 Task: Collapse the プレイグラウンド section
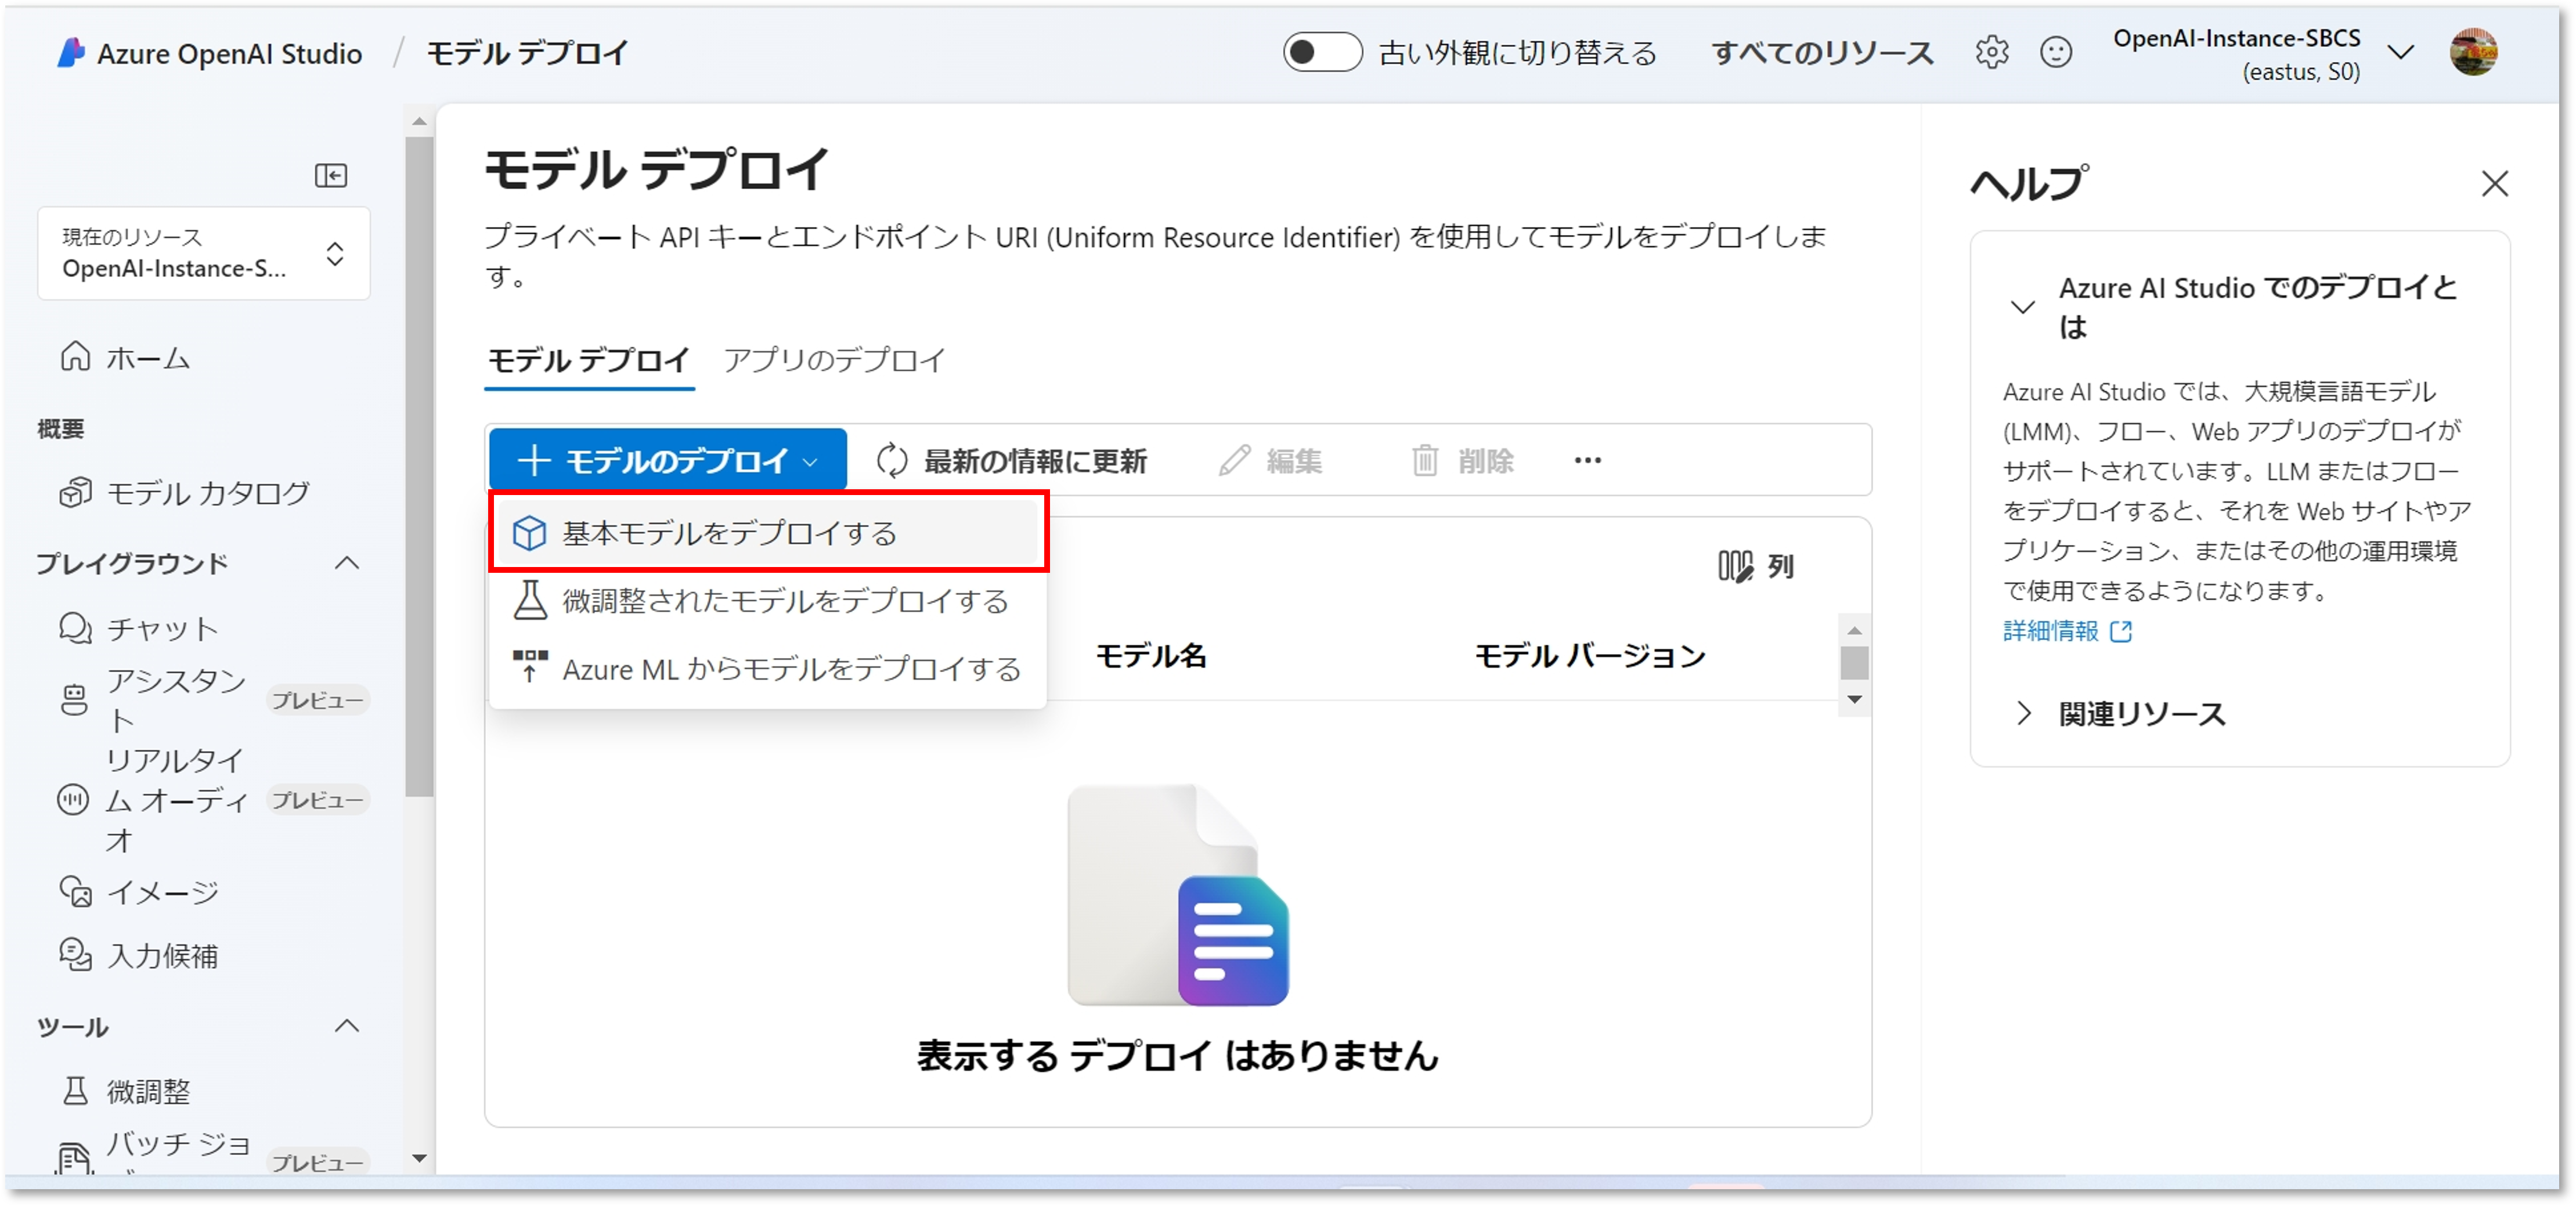point(347,563)
